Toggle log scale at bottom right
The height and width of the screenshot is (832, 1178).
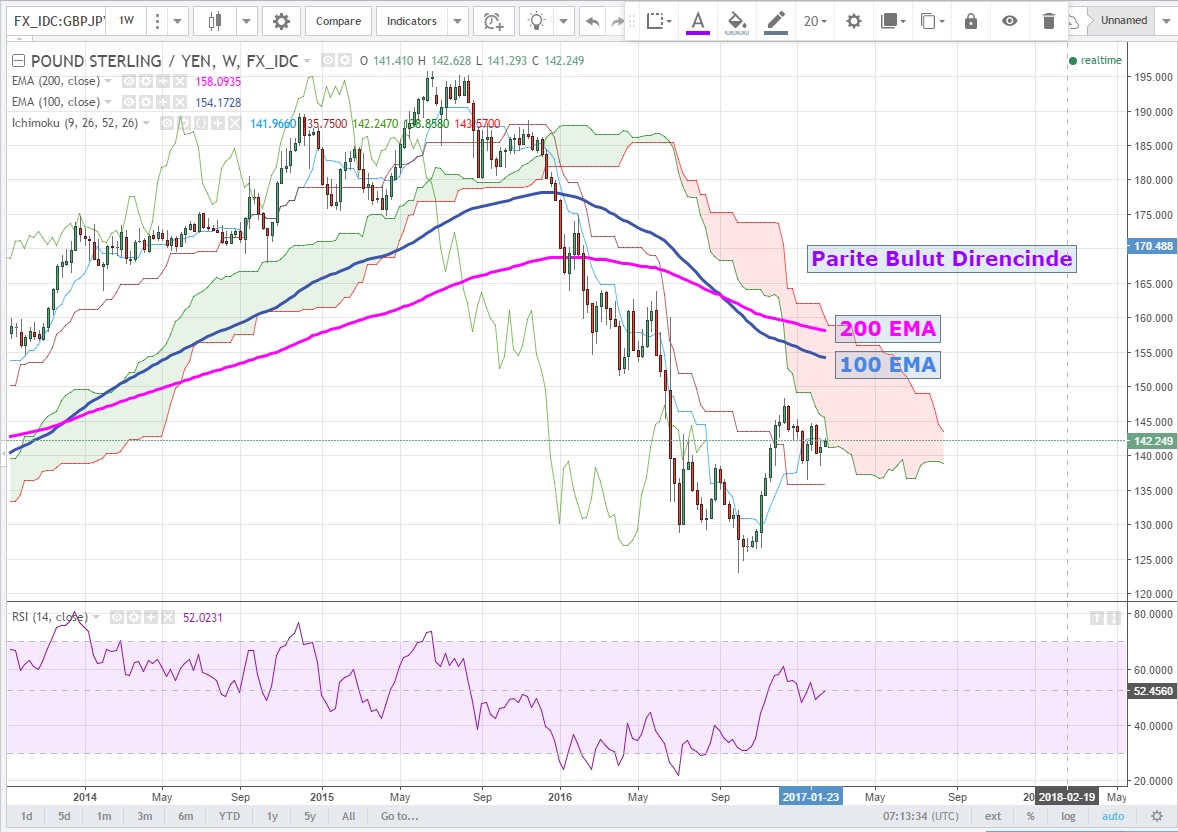click(x=1068, y=816)
